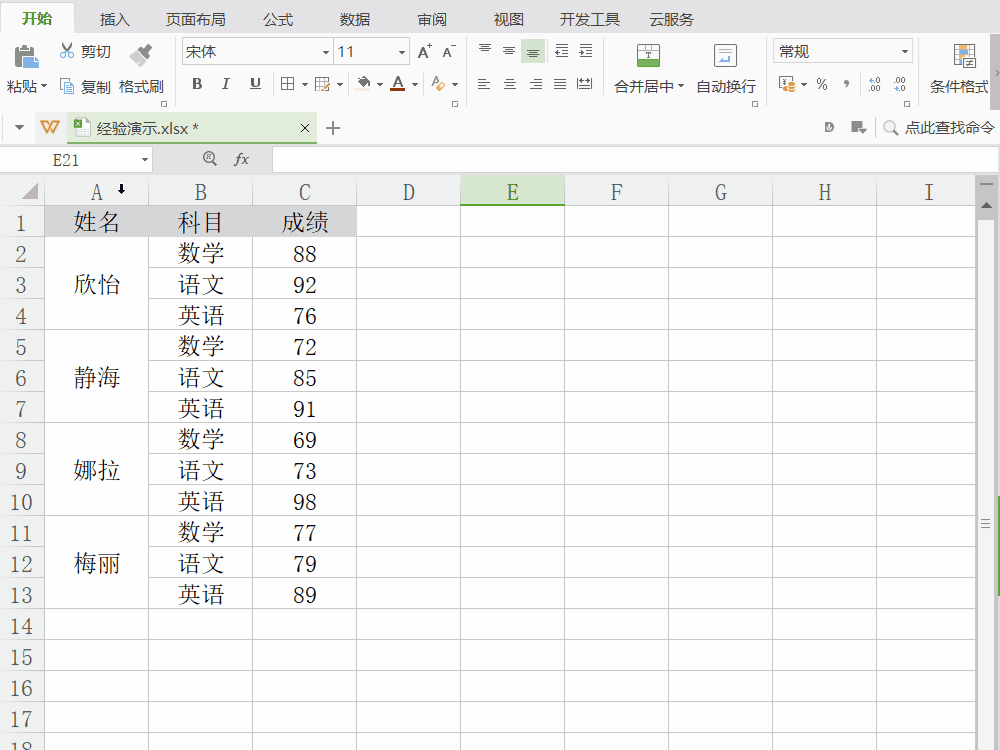Click the scissors Cut (剪切) icon
This screenshot has width=1000, height=750.
pos(67,51)
